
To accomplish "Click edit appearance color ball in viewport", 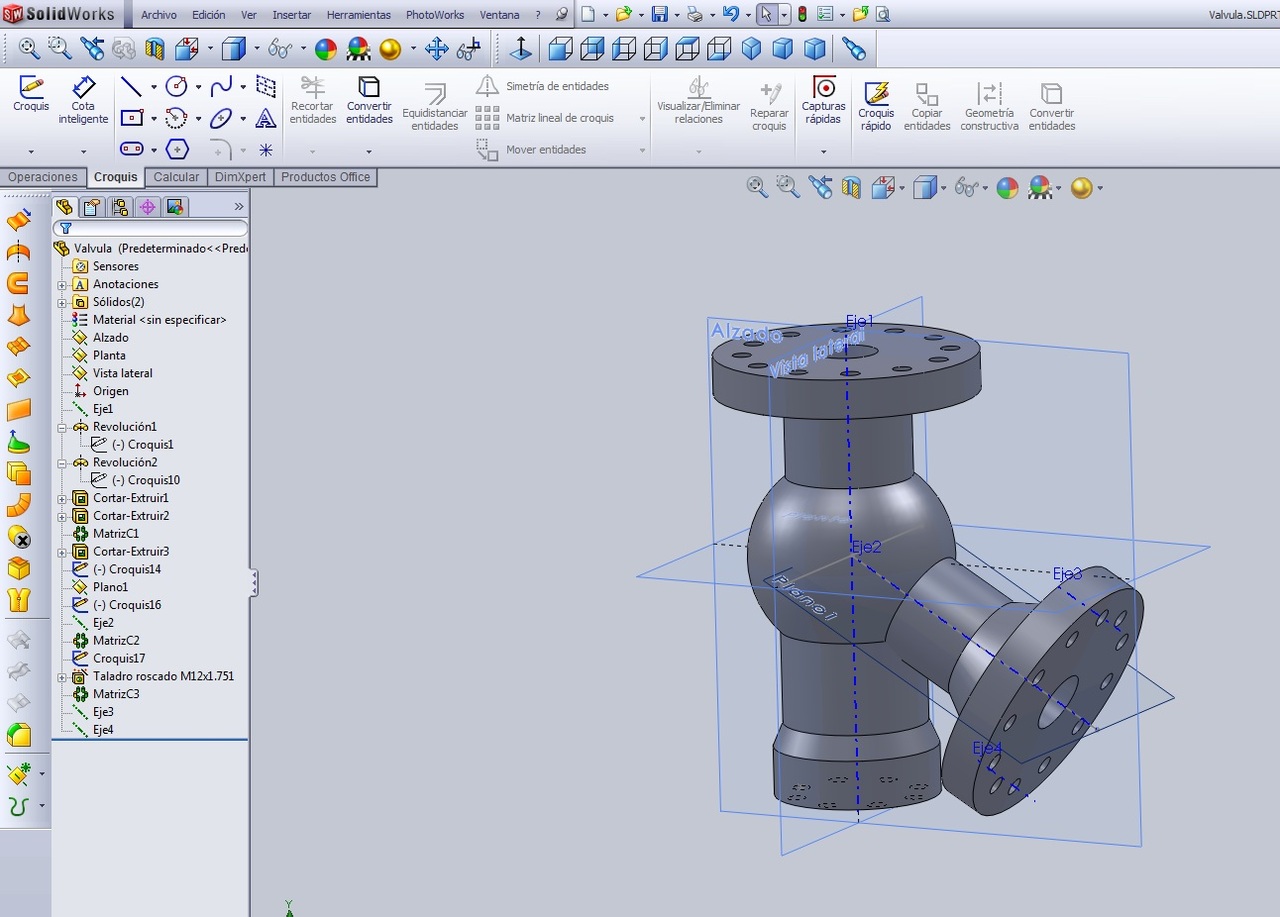I will coord(1007,187).
